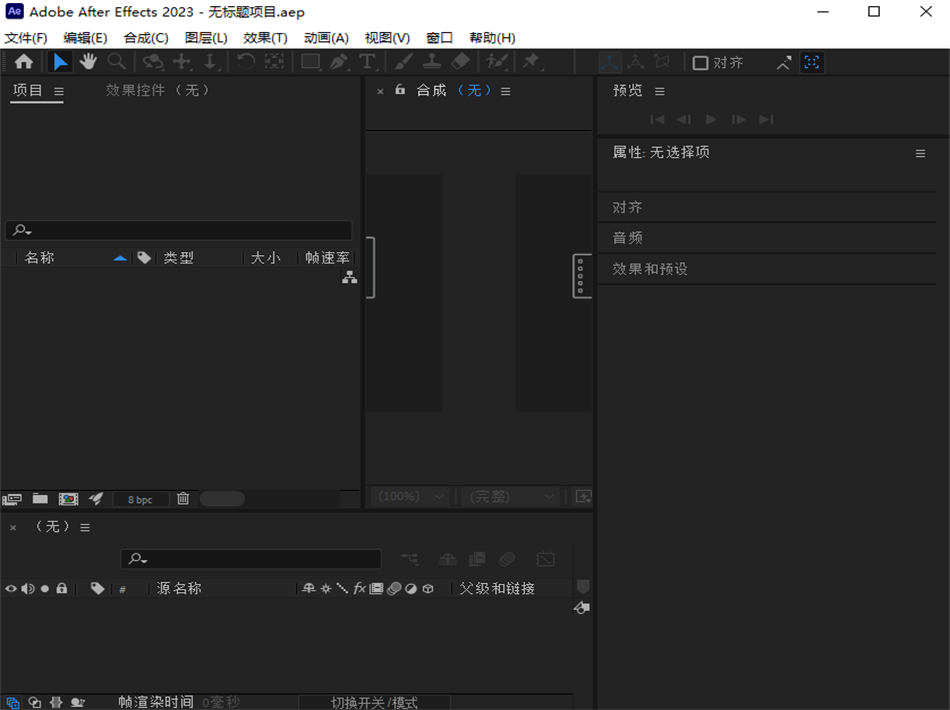This screenshot has height=710, width=950.
Task: Toggle the snap edges extend icon
Action: pos(784,62)
